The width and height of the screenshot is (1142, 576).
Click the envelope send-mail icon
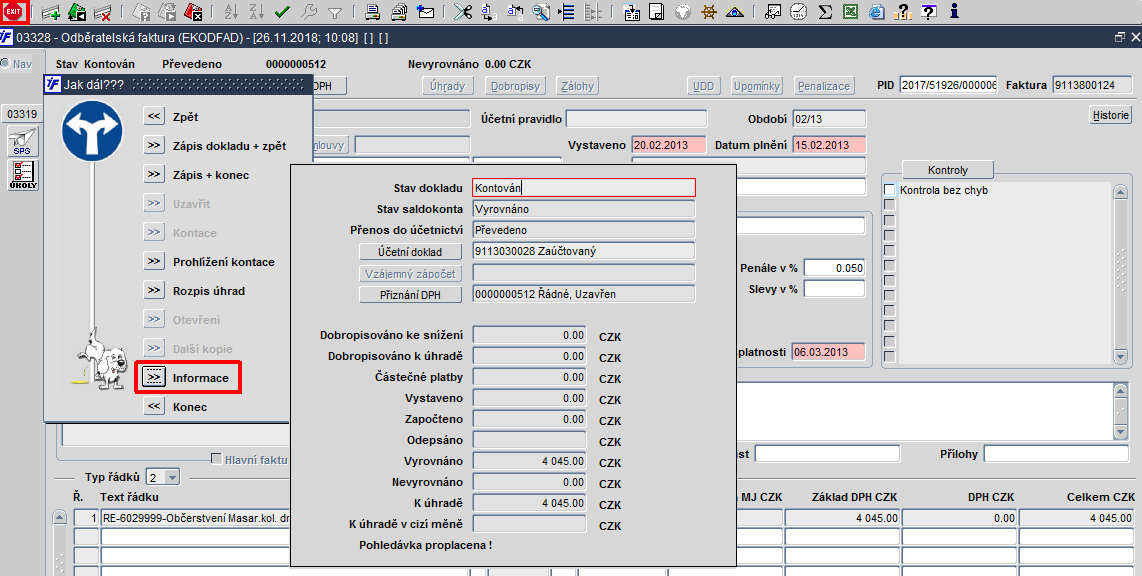[x=425, y=12]
